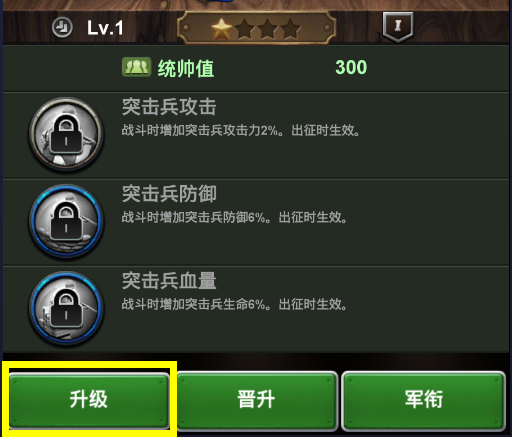Select the 突击兵攻击 skill title
Screen dimensions: 512x437
click(169, 107)
